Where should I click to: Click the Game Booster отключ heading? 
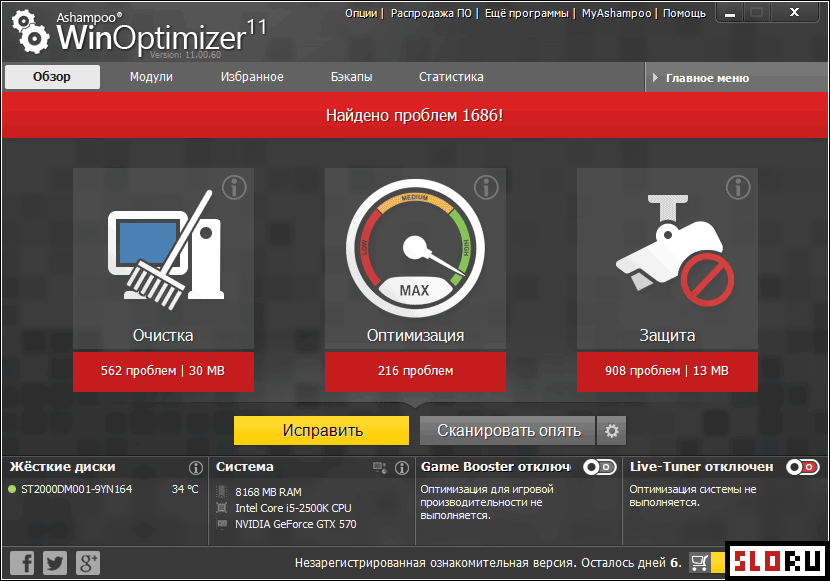coord(496,467)
